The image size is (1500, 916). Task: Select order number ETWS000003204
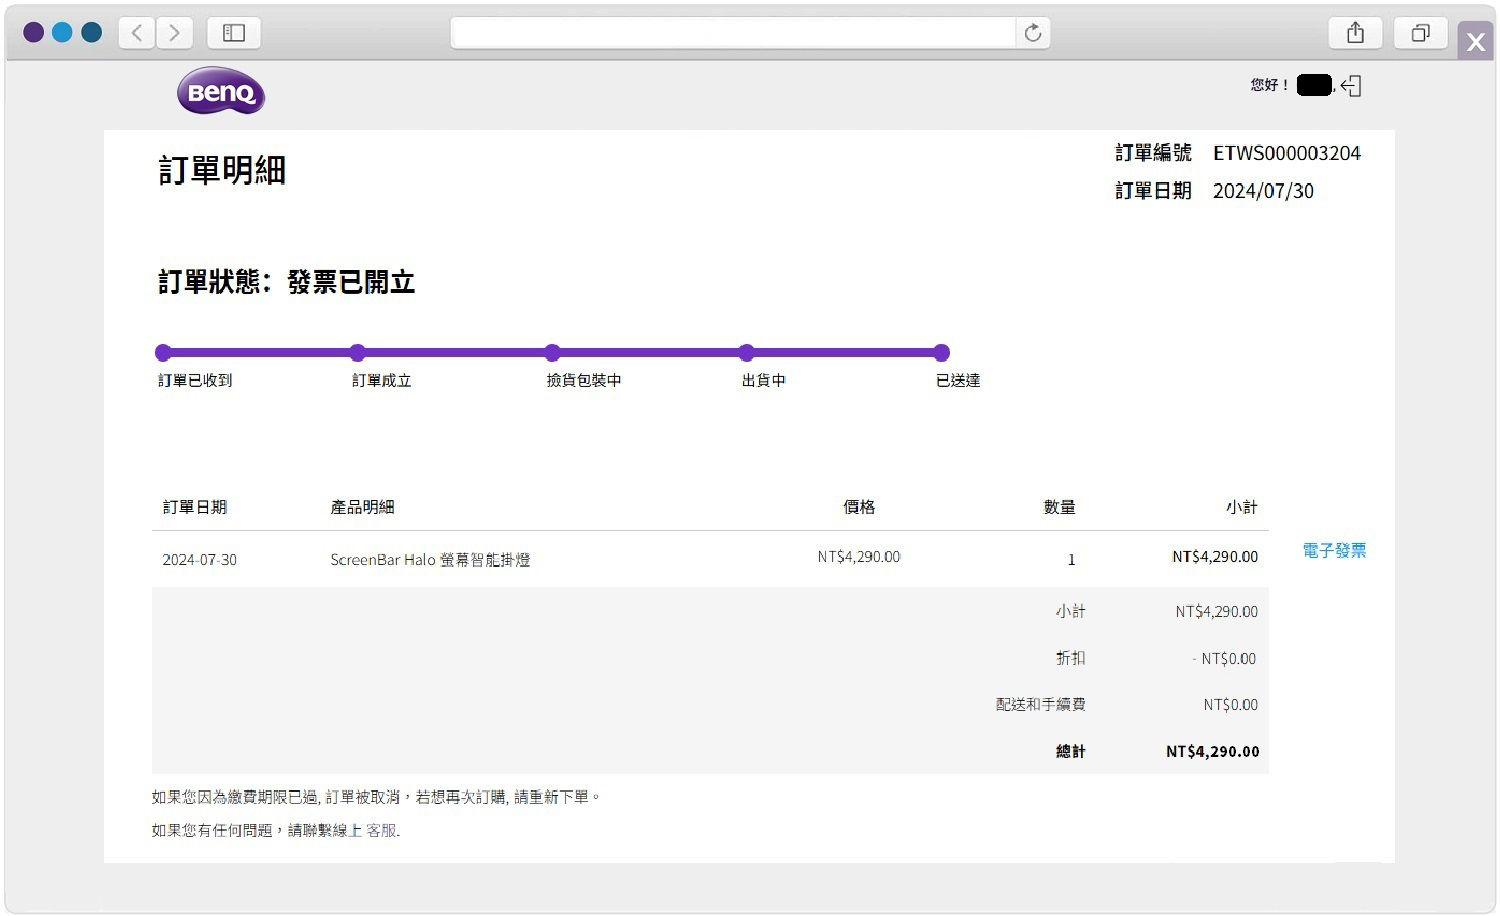pos(1287,153)
